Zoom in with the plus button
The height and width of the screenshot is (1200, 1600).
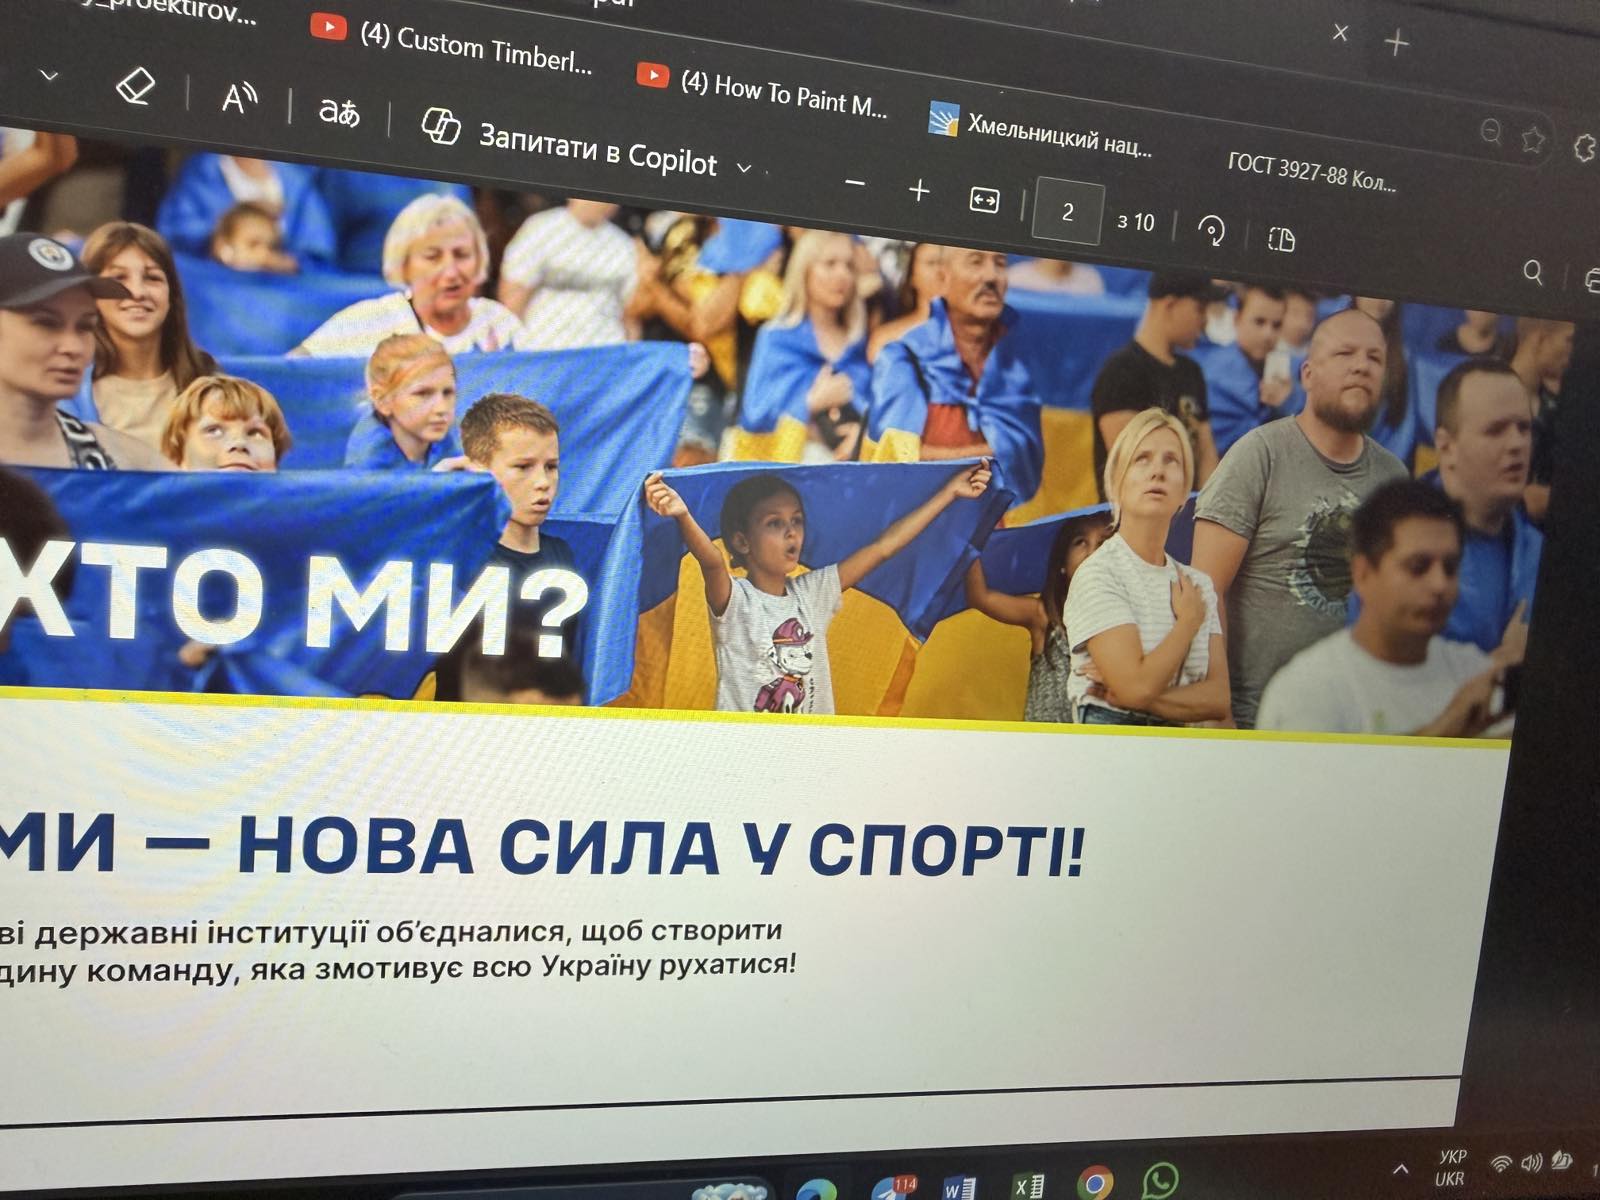pyautogui.click(x=919, y=190)
